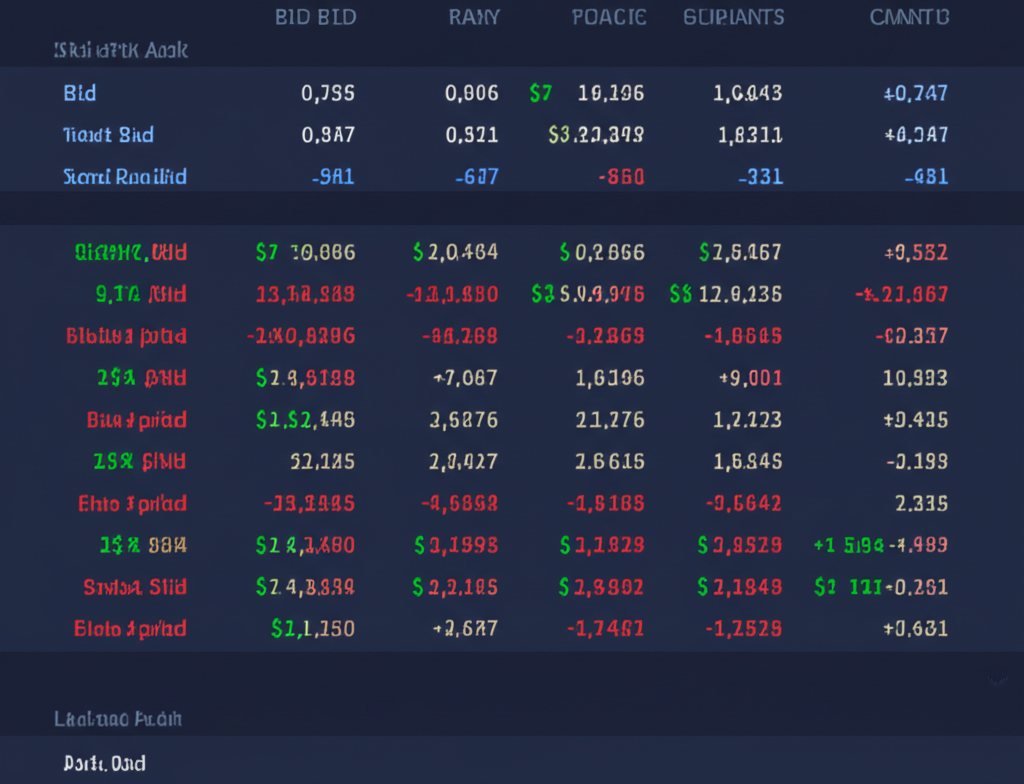Click the 'Lkaluao Pudih' section heading

[x=117, y=719]
